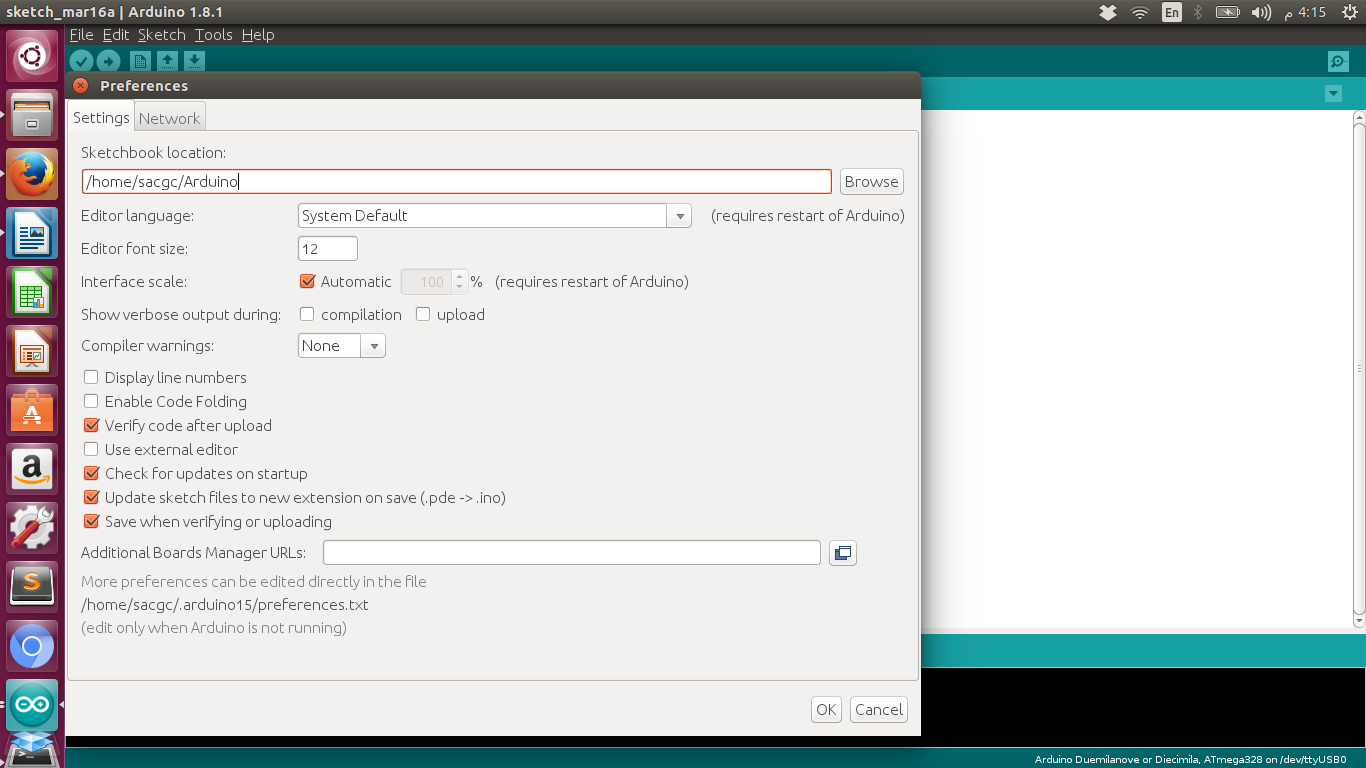Click the Verify checkmark toolbar icon
The height and width of the screenshot is (768, 1366).
(82, 61)
